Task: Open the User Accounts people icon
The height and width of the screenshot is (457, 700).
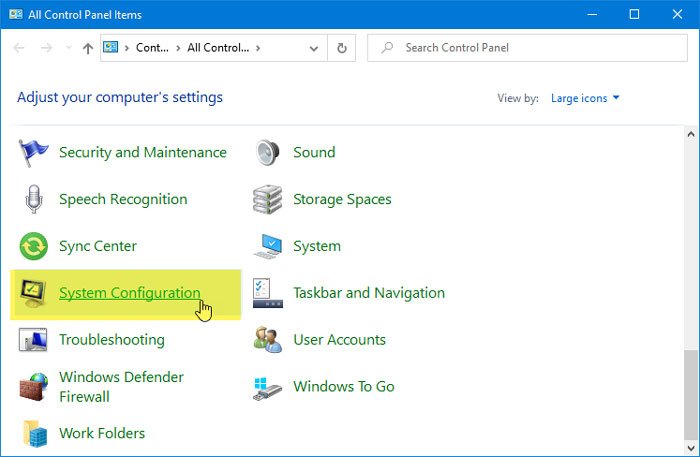Action: click(x=268, y=340)
